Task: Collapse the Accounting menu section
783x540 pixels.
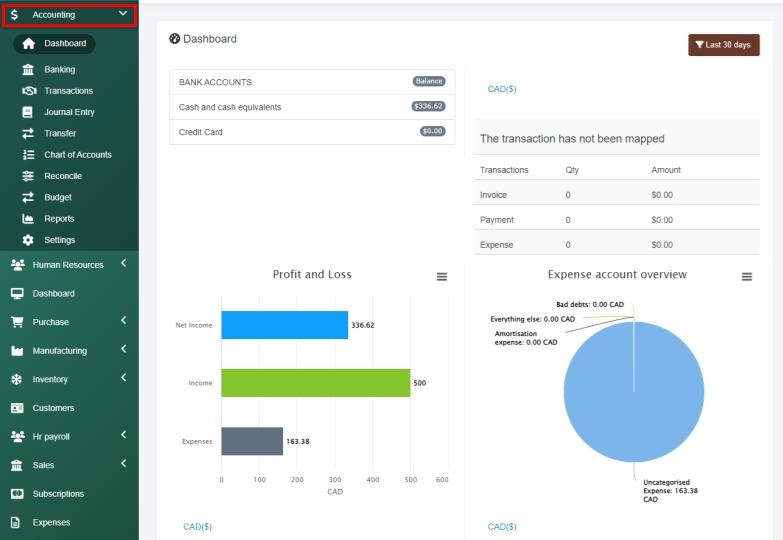Action: (122, 14)
